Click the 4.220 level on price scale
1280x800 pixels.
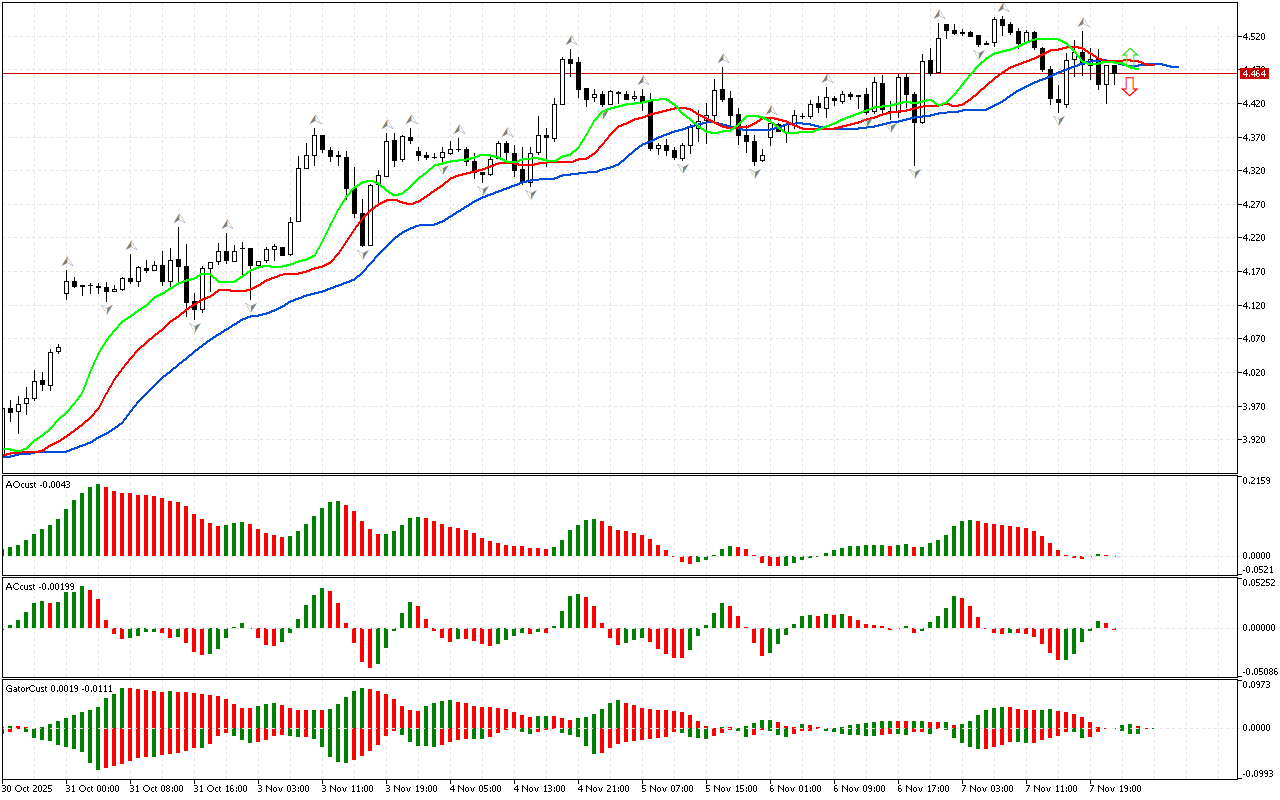click(x=1250, y=238)
